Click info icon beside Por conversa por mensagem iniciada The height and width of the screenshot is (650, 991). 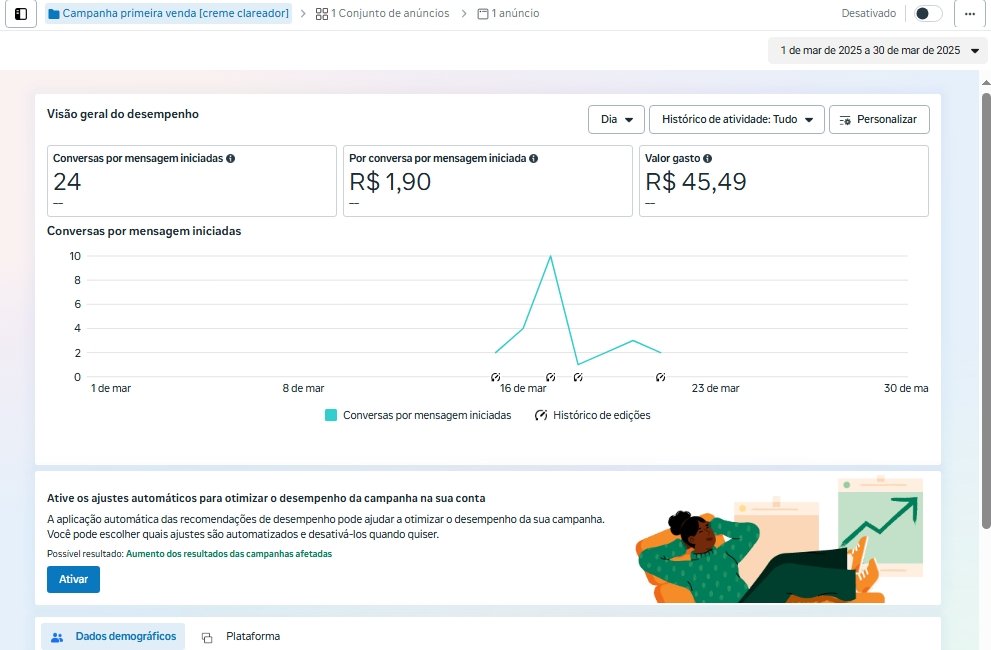533,158
